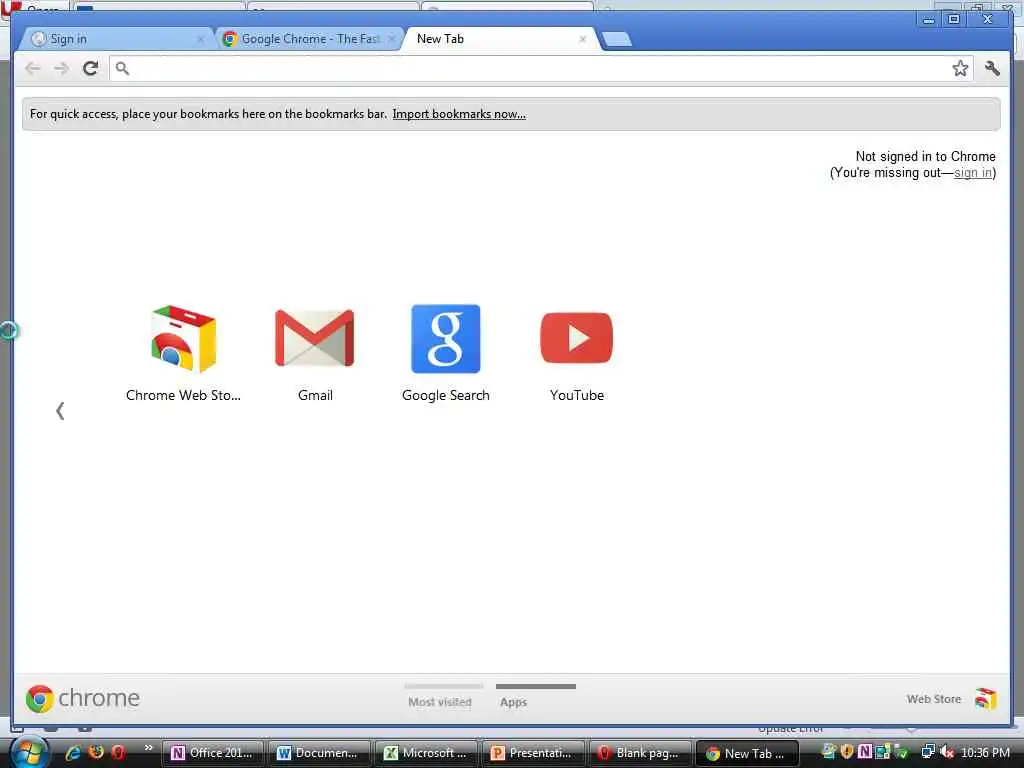This screenshot has height=768, width=1024.
Task: Click the New Tab Chrome taskbar button
Action: pos(747,753)
